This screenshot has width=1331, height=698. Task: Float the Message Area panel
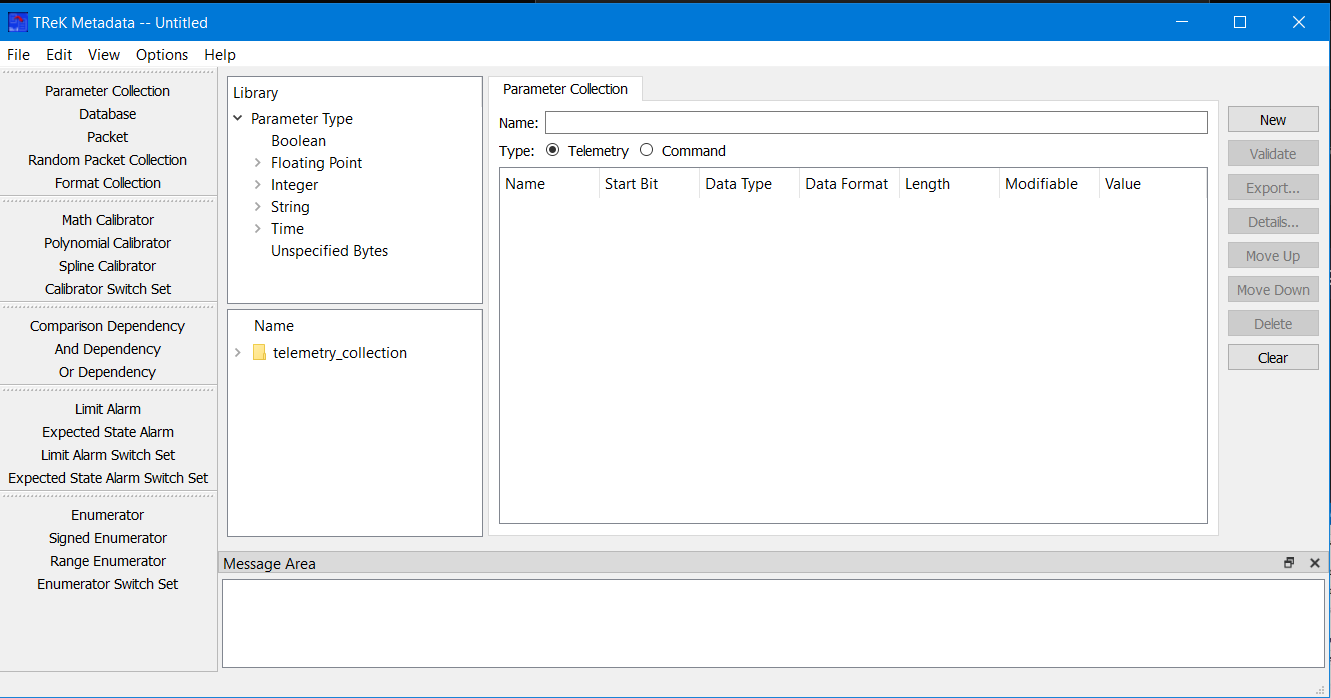tap(1289, 563)
